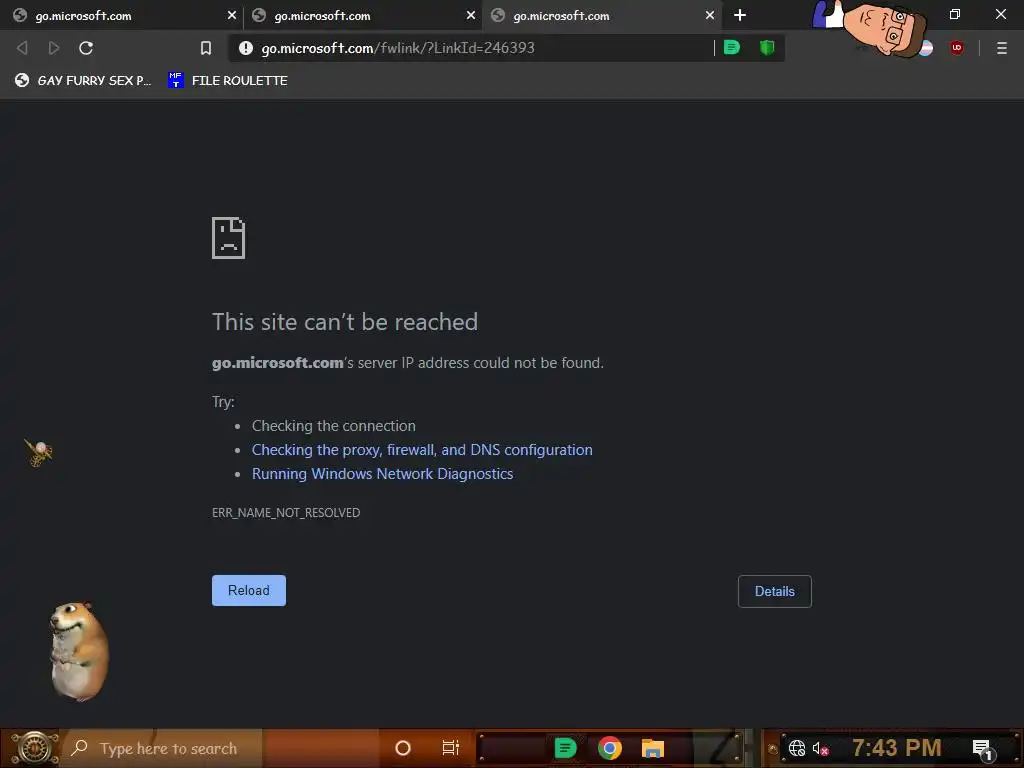Viewport: 1024px width, 768px height.
Task: Click the muted volume tray icon
Action: click(x=820, y=748)
